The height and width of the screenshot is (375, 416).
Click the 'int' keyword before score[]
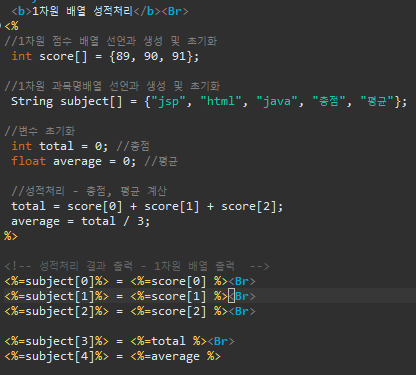pyautogui.click(x=22, y=56)
